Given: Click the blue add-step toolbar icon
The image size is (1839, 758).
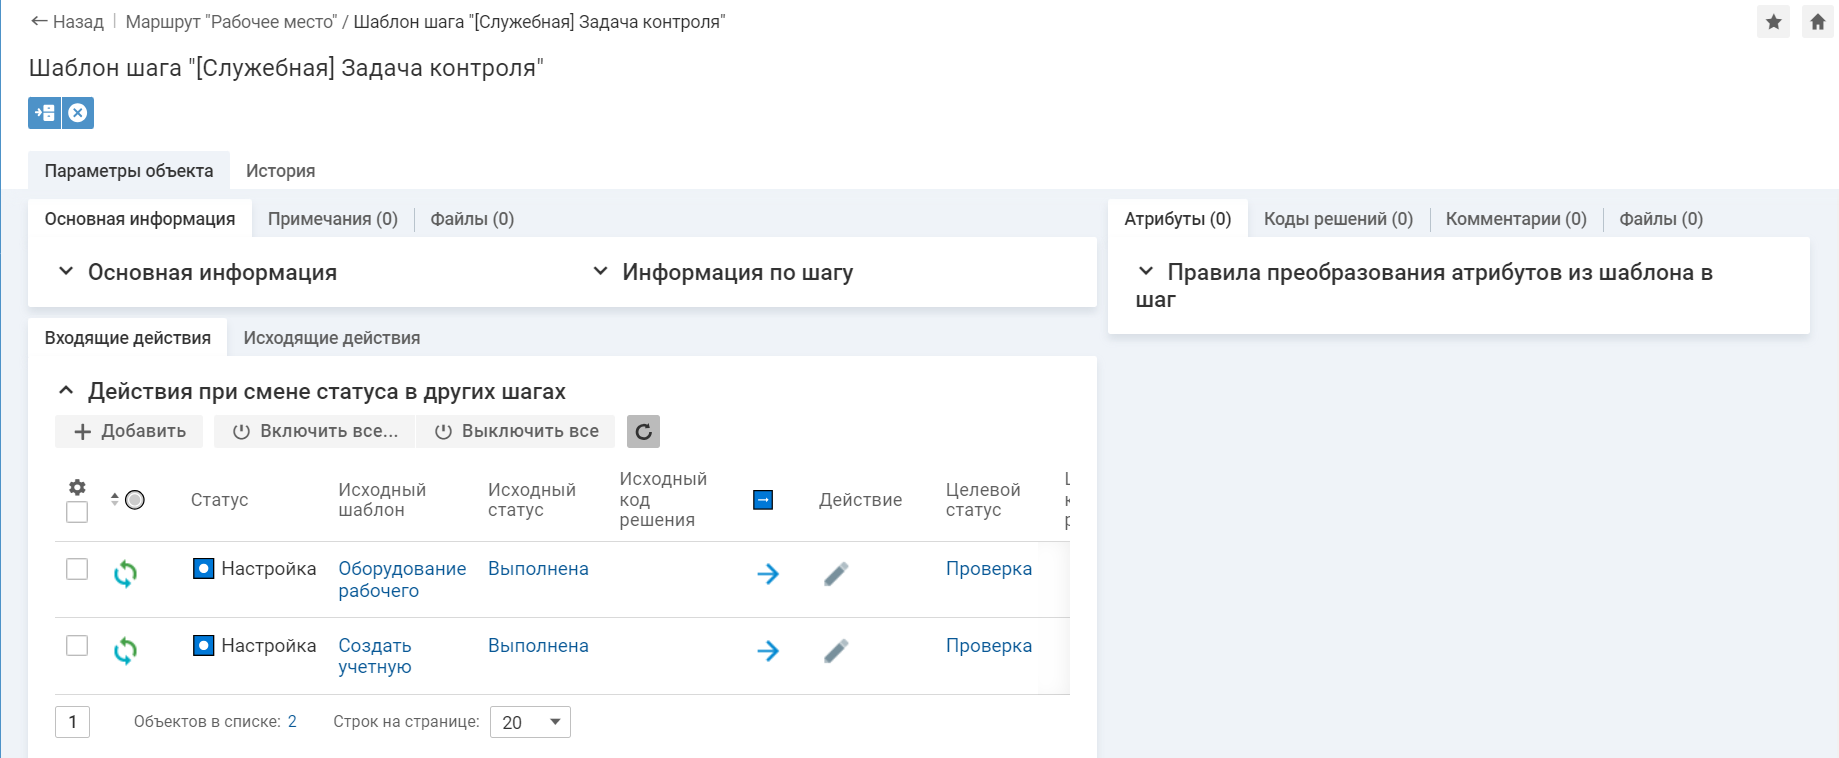Looking at the screenshot, I should click(x=45, y=113).
